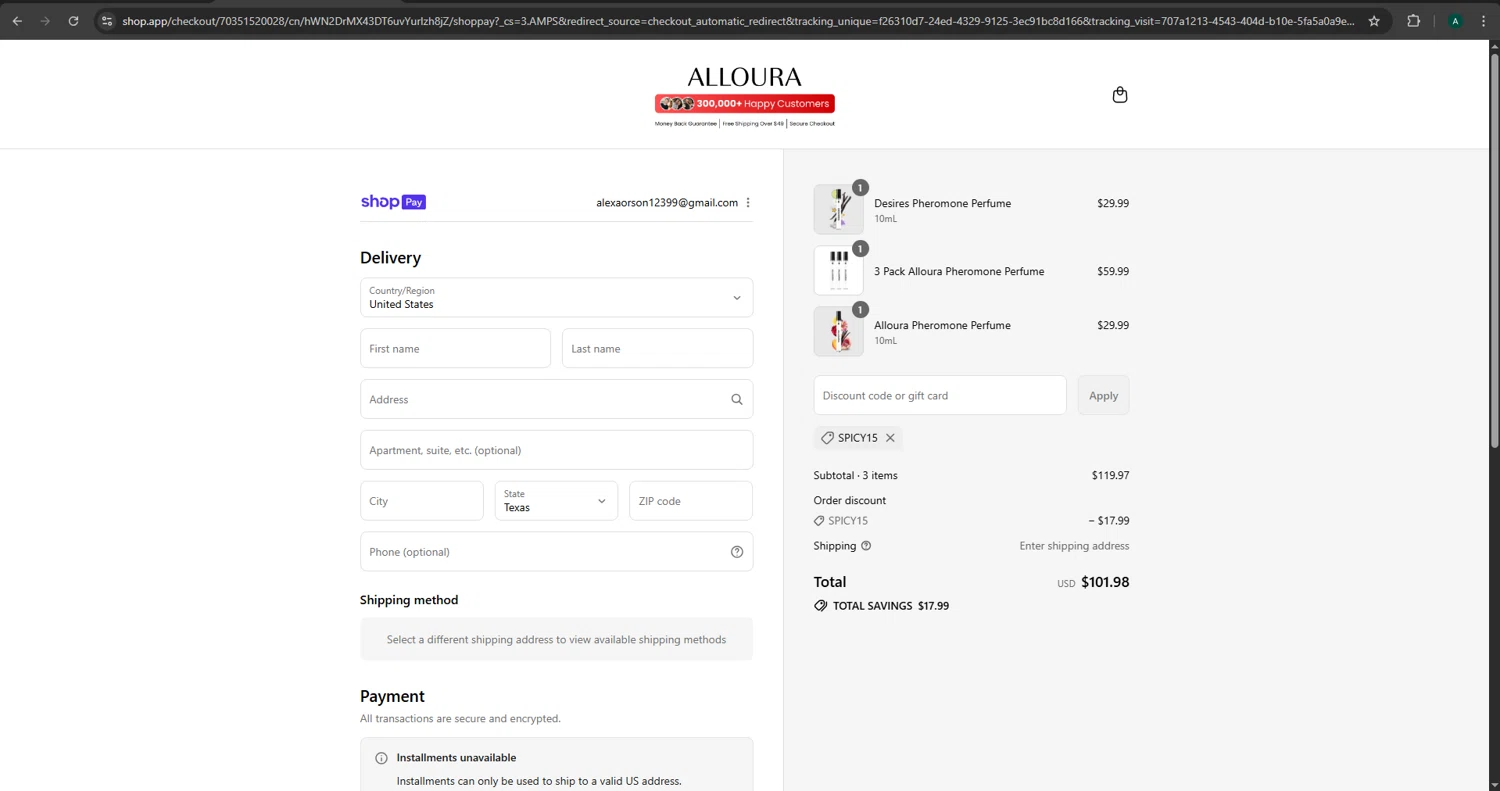
Task: Click the account email alexaorson12399@gmail.com
Action: pos(667,202)
